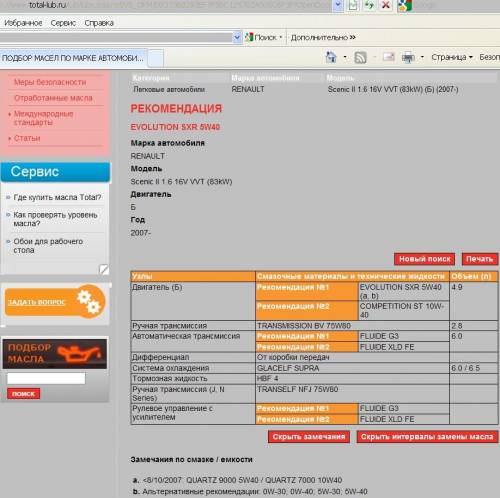This screenshot has height=498, width=500.
Task: Click the ПОДБОР МАСЛА oil can banner
Action: (x=55, y=354)
